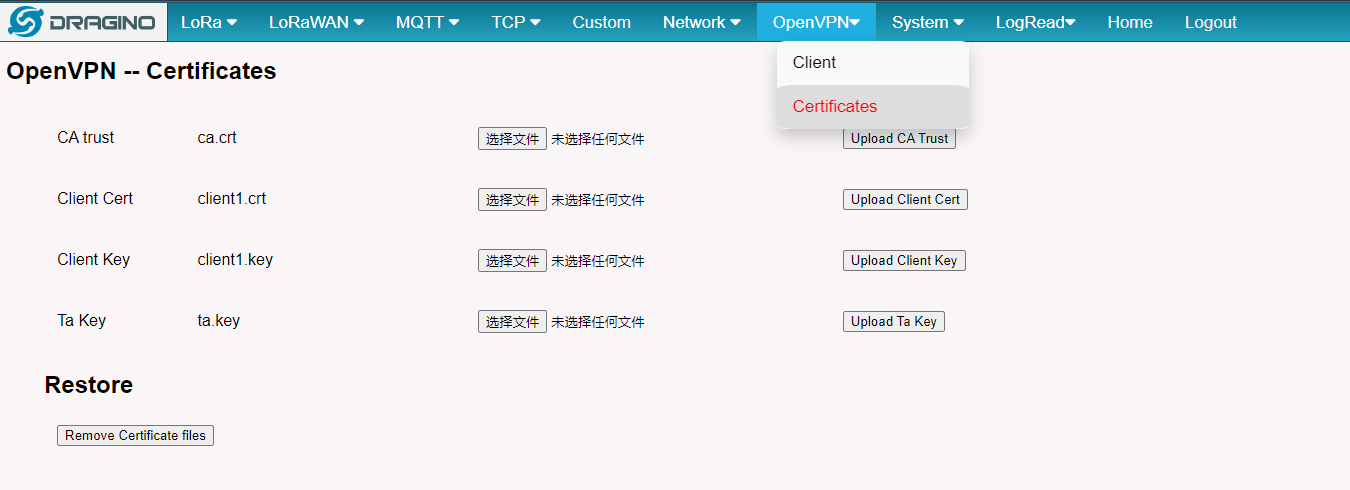Collapse the OpenVPN dropdown menu
The height and width of the screenshot is (490, 1350).
[x=816, y=22]
